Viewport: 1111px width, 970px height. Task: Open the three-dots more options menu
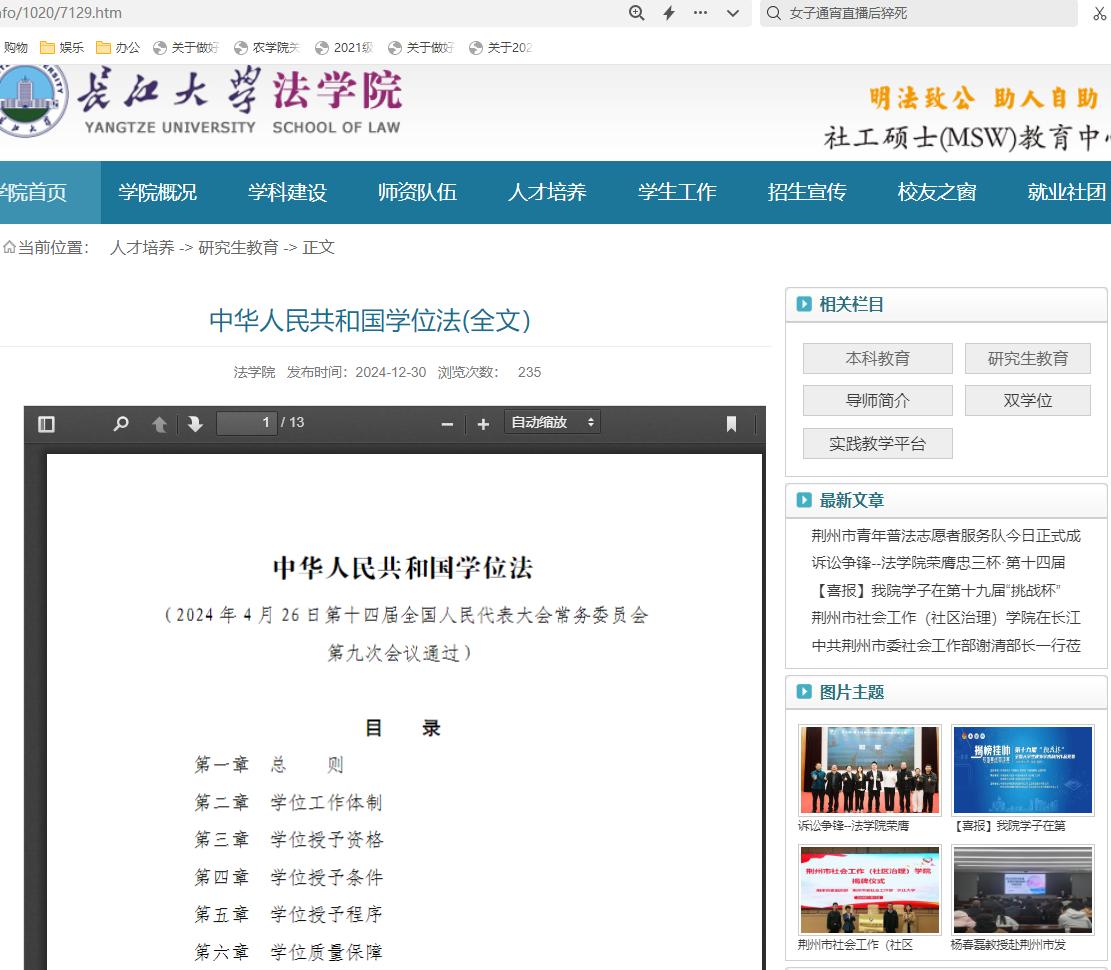(x=700, y=13)
